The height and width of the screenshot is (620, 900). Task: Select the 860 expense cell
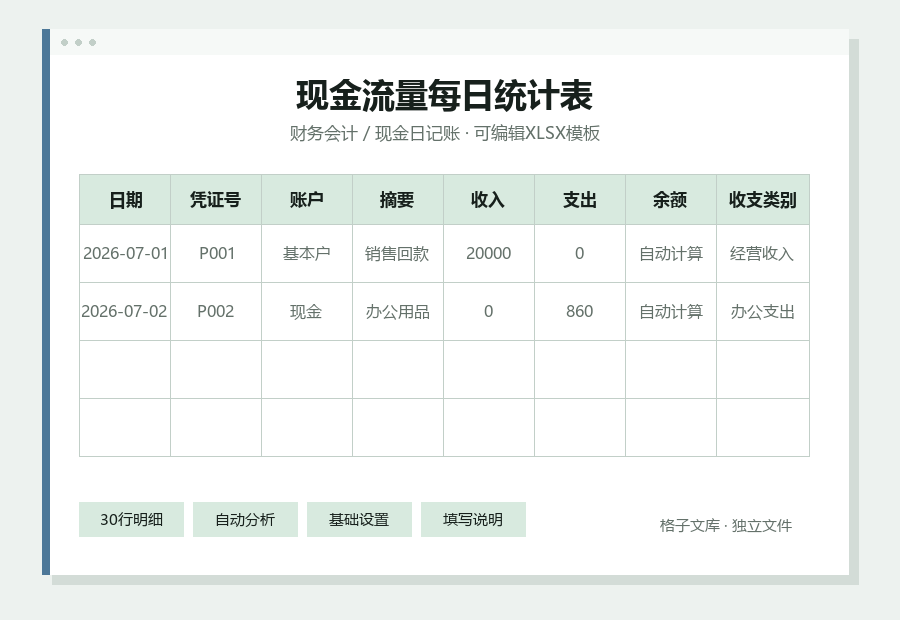pos(580,312)
